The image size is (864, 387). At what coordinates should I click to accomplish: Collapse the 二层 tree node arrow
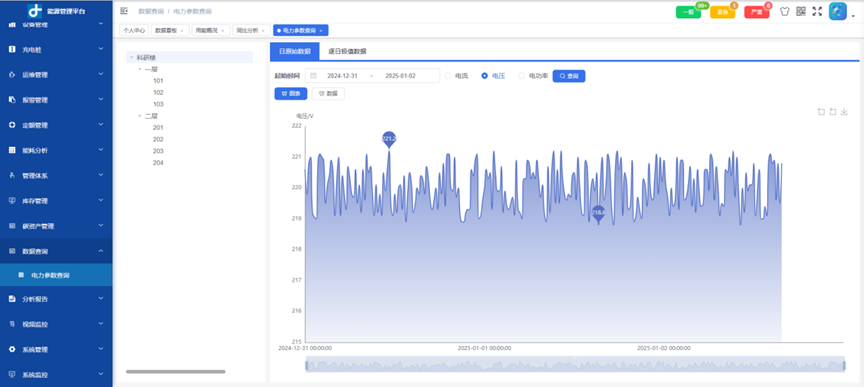click(x=139, y=116)
